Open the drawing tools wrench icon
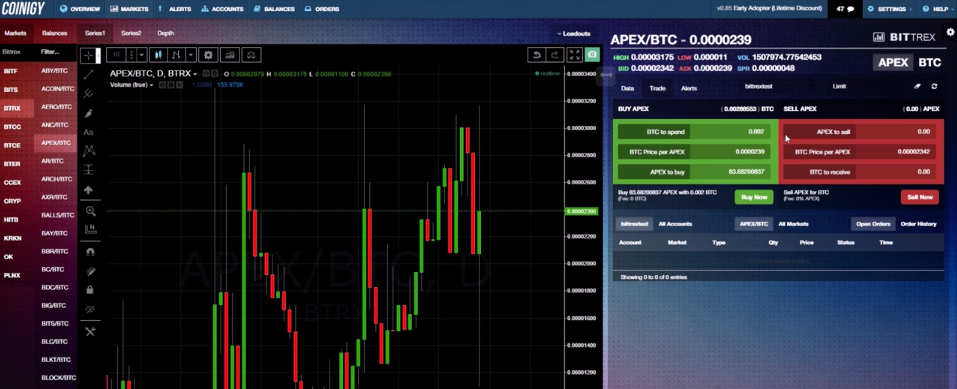957x389 pixels. (90, 332)
